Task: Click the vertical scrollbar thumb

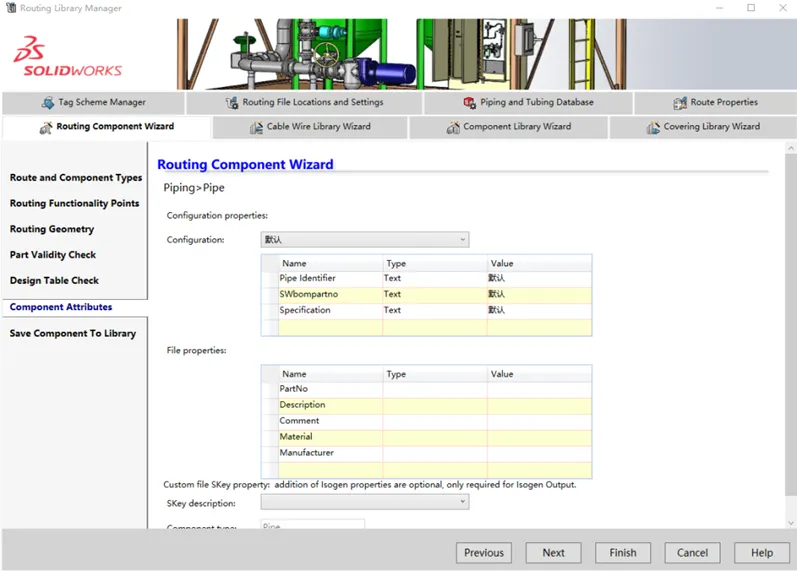Action: pos(790,325)
